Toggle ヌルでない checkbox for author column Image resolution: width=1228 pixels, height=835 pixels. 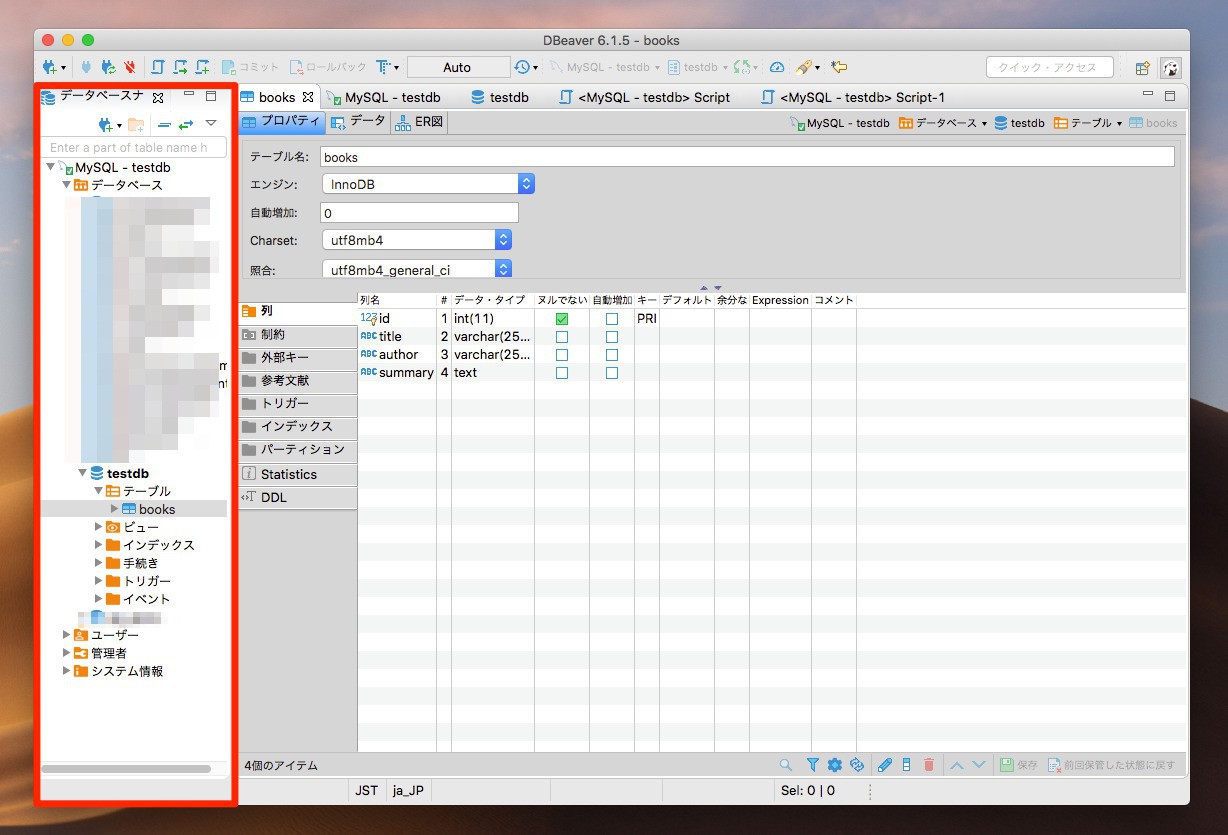pyautogui.click(x=562, y=354)
